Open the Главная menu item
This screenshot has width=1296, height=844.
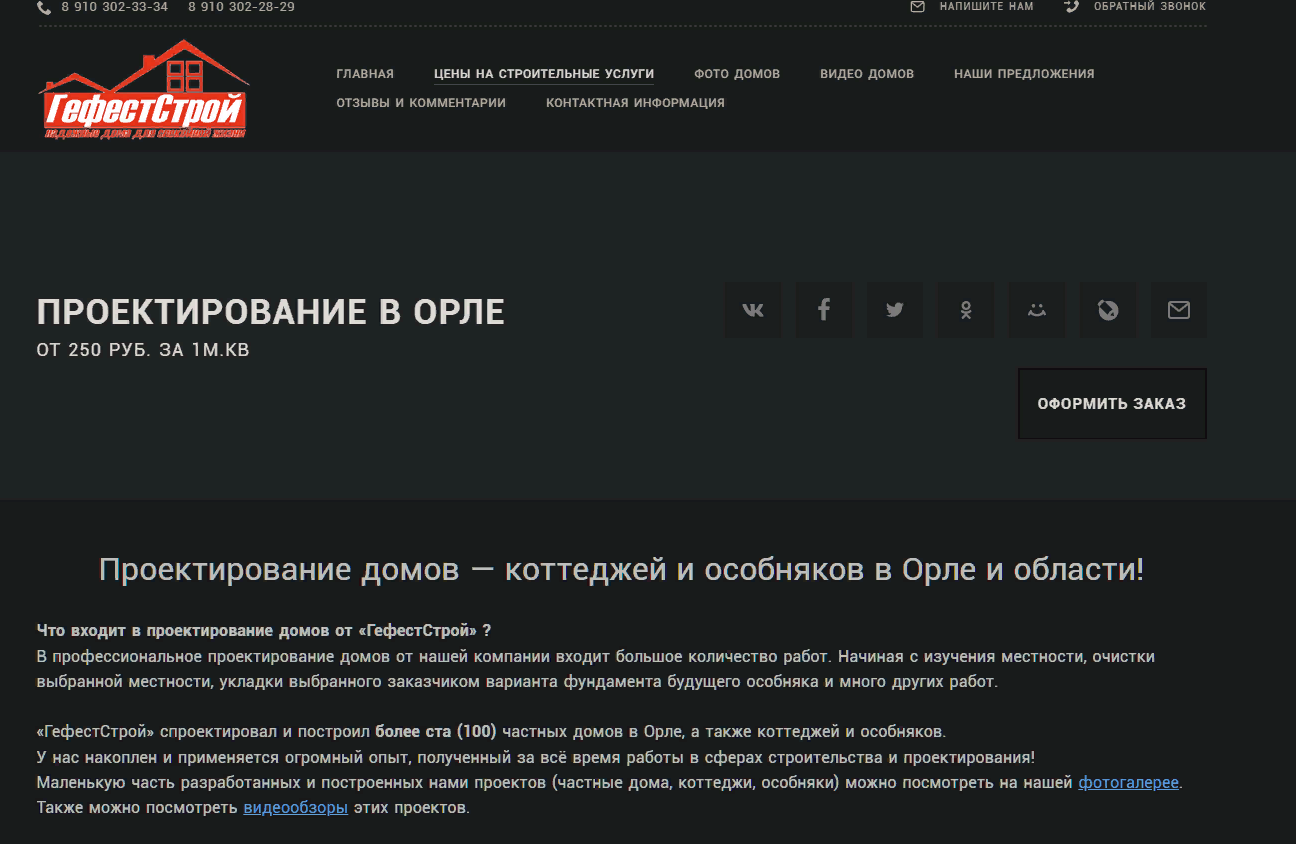[x=365, y=74]
